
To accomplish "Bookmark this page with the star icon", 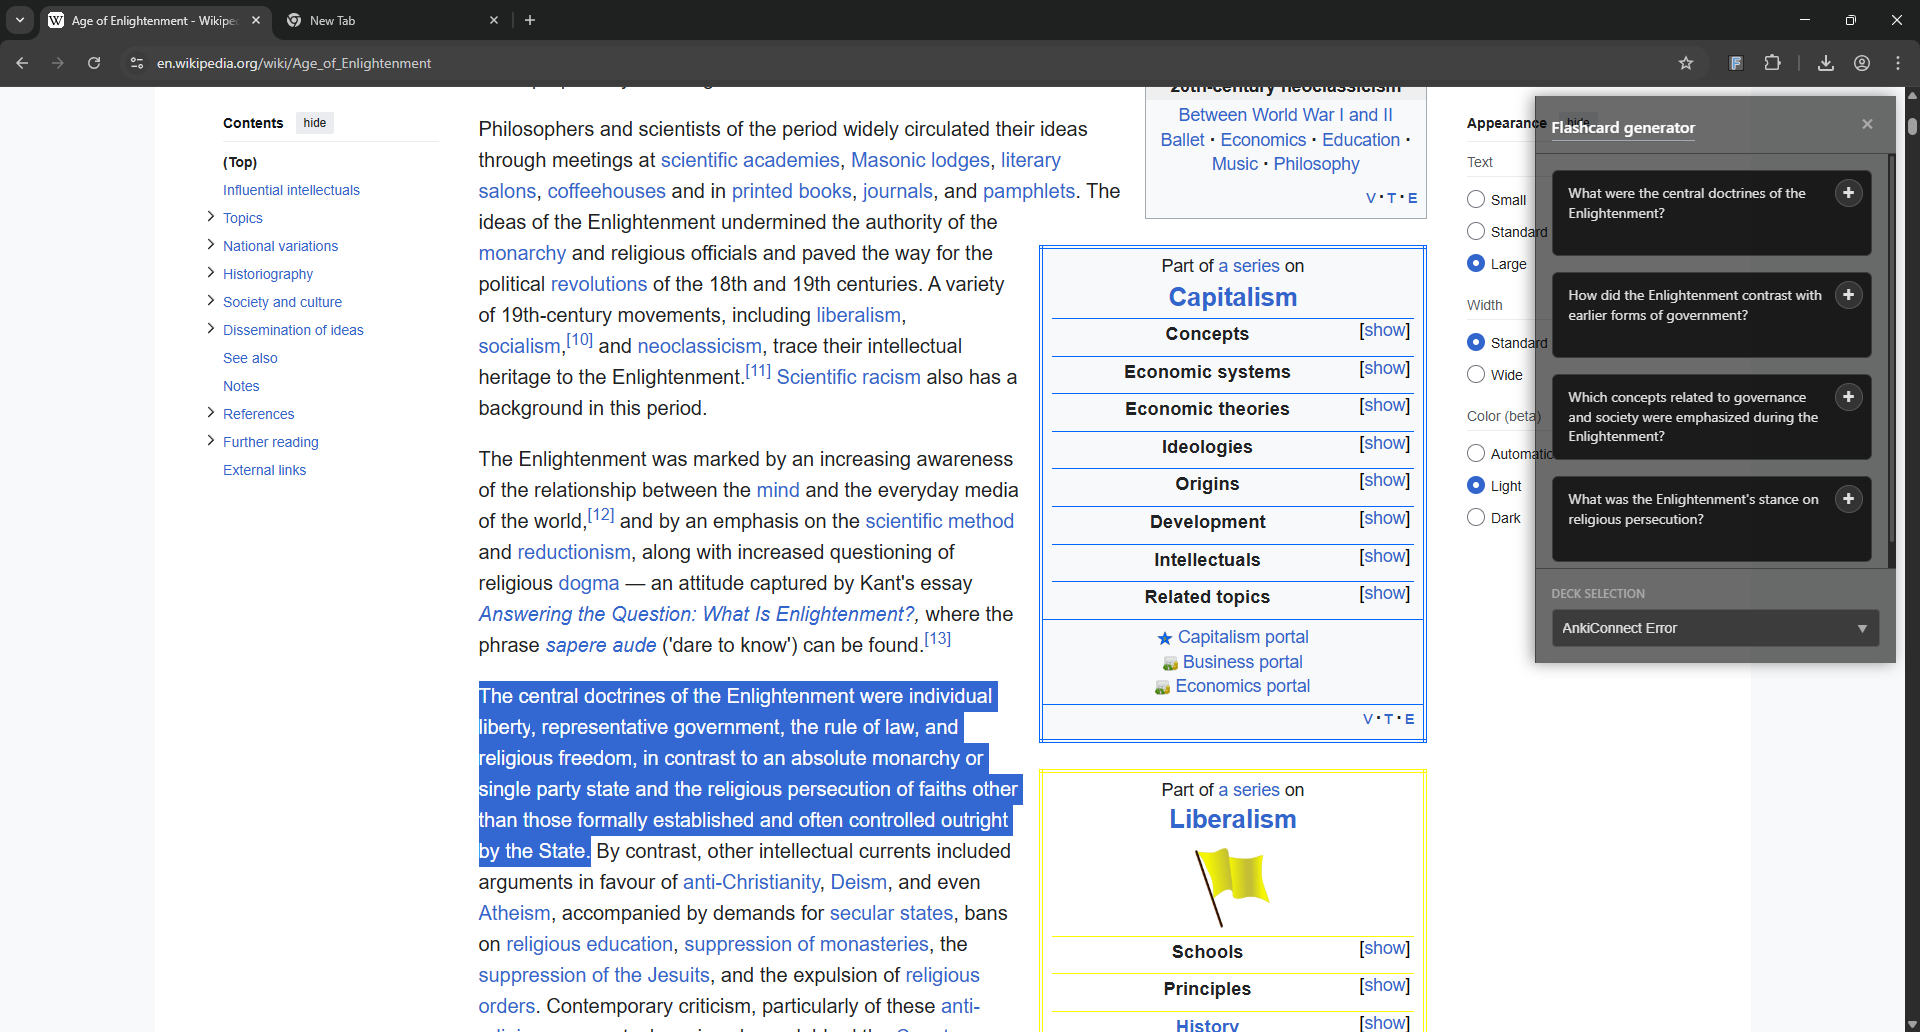I will point(1686,63).
